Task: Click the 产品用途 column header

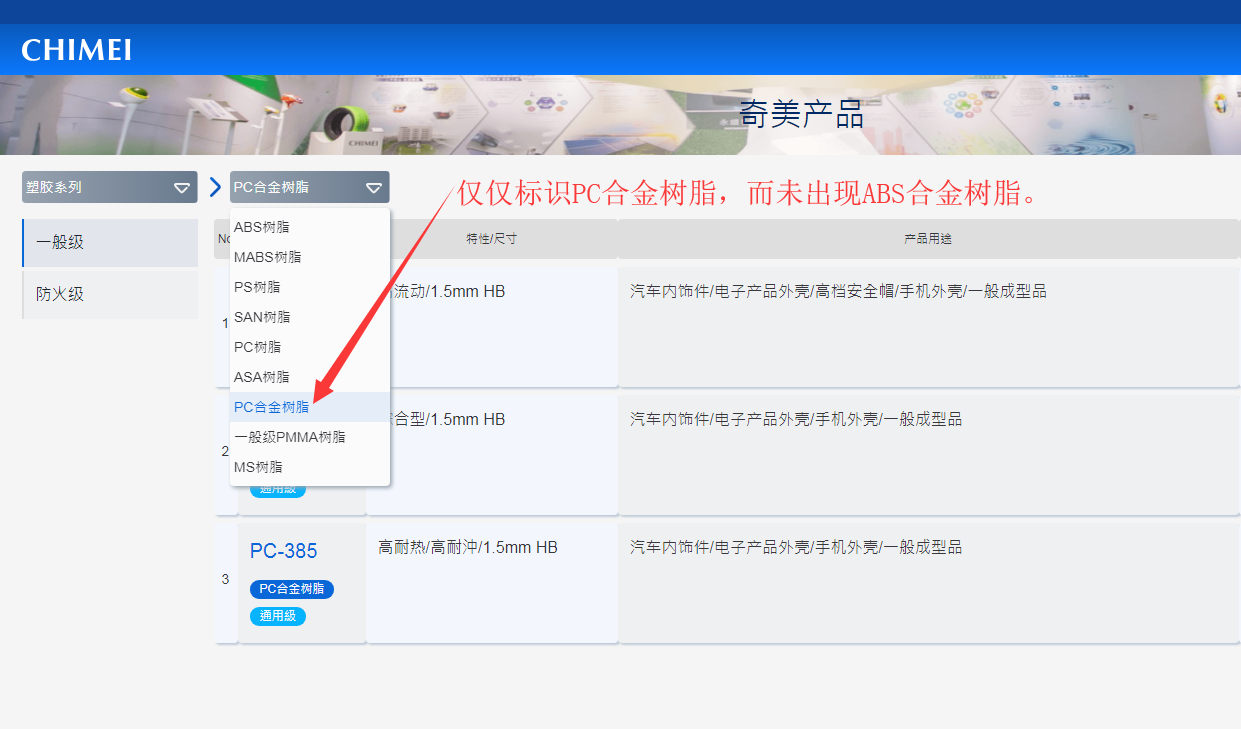Action: 927,239
